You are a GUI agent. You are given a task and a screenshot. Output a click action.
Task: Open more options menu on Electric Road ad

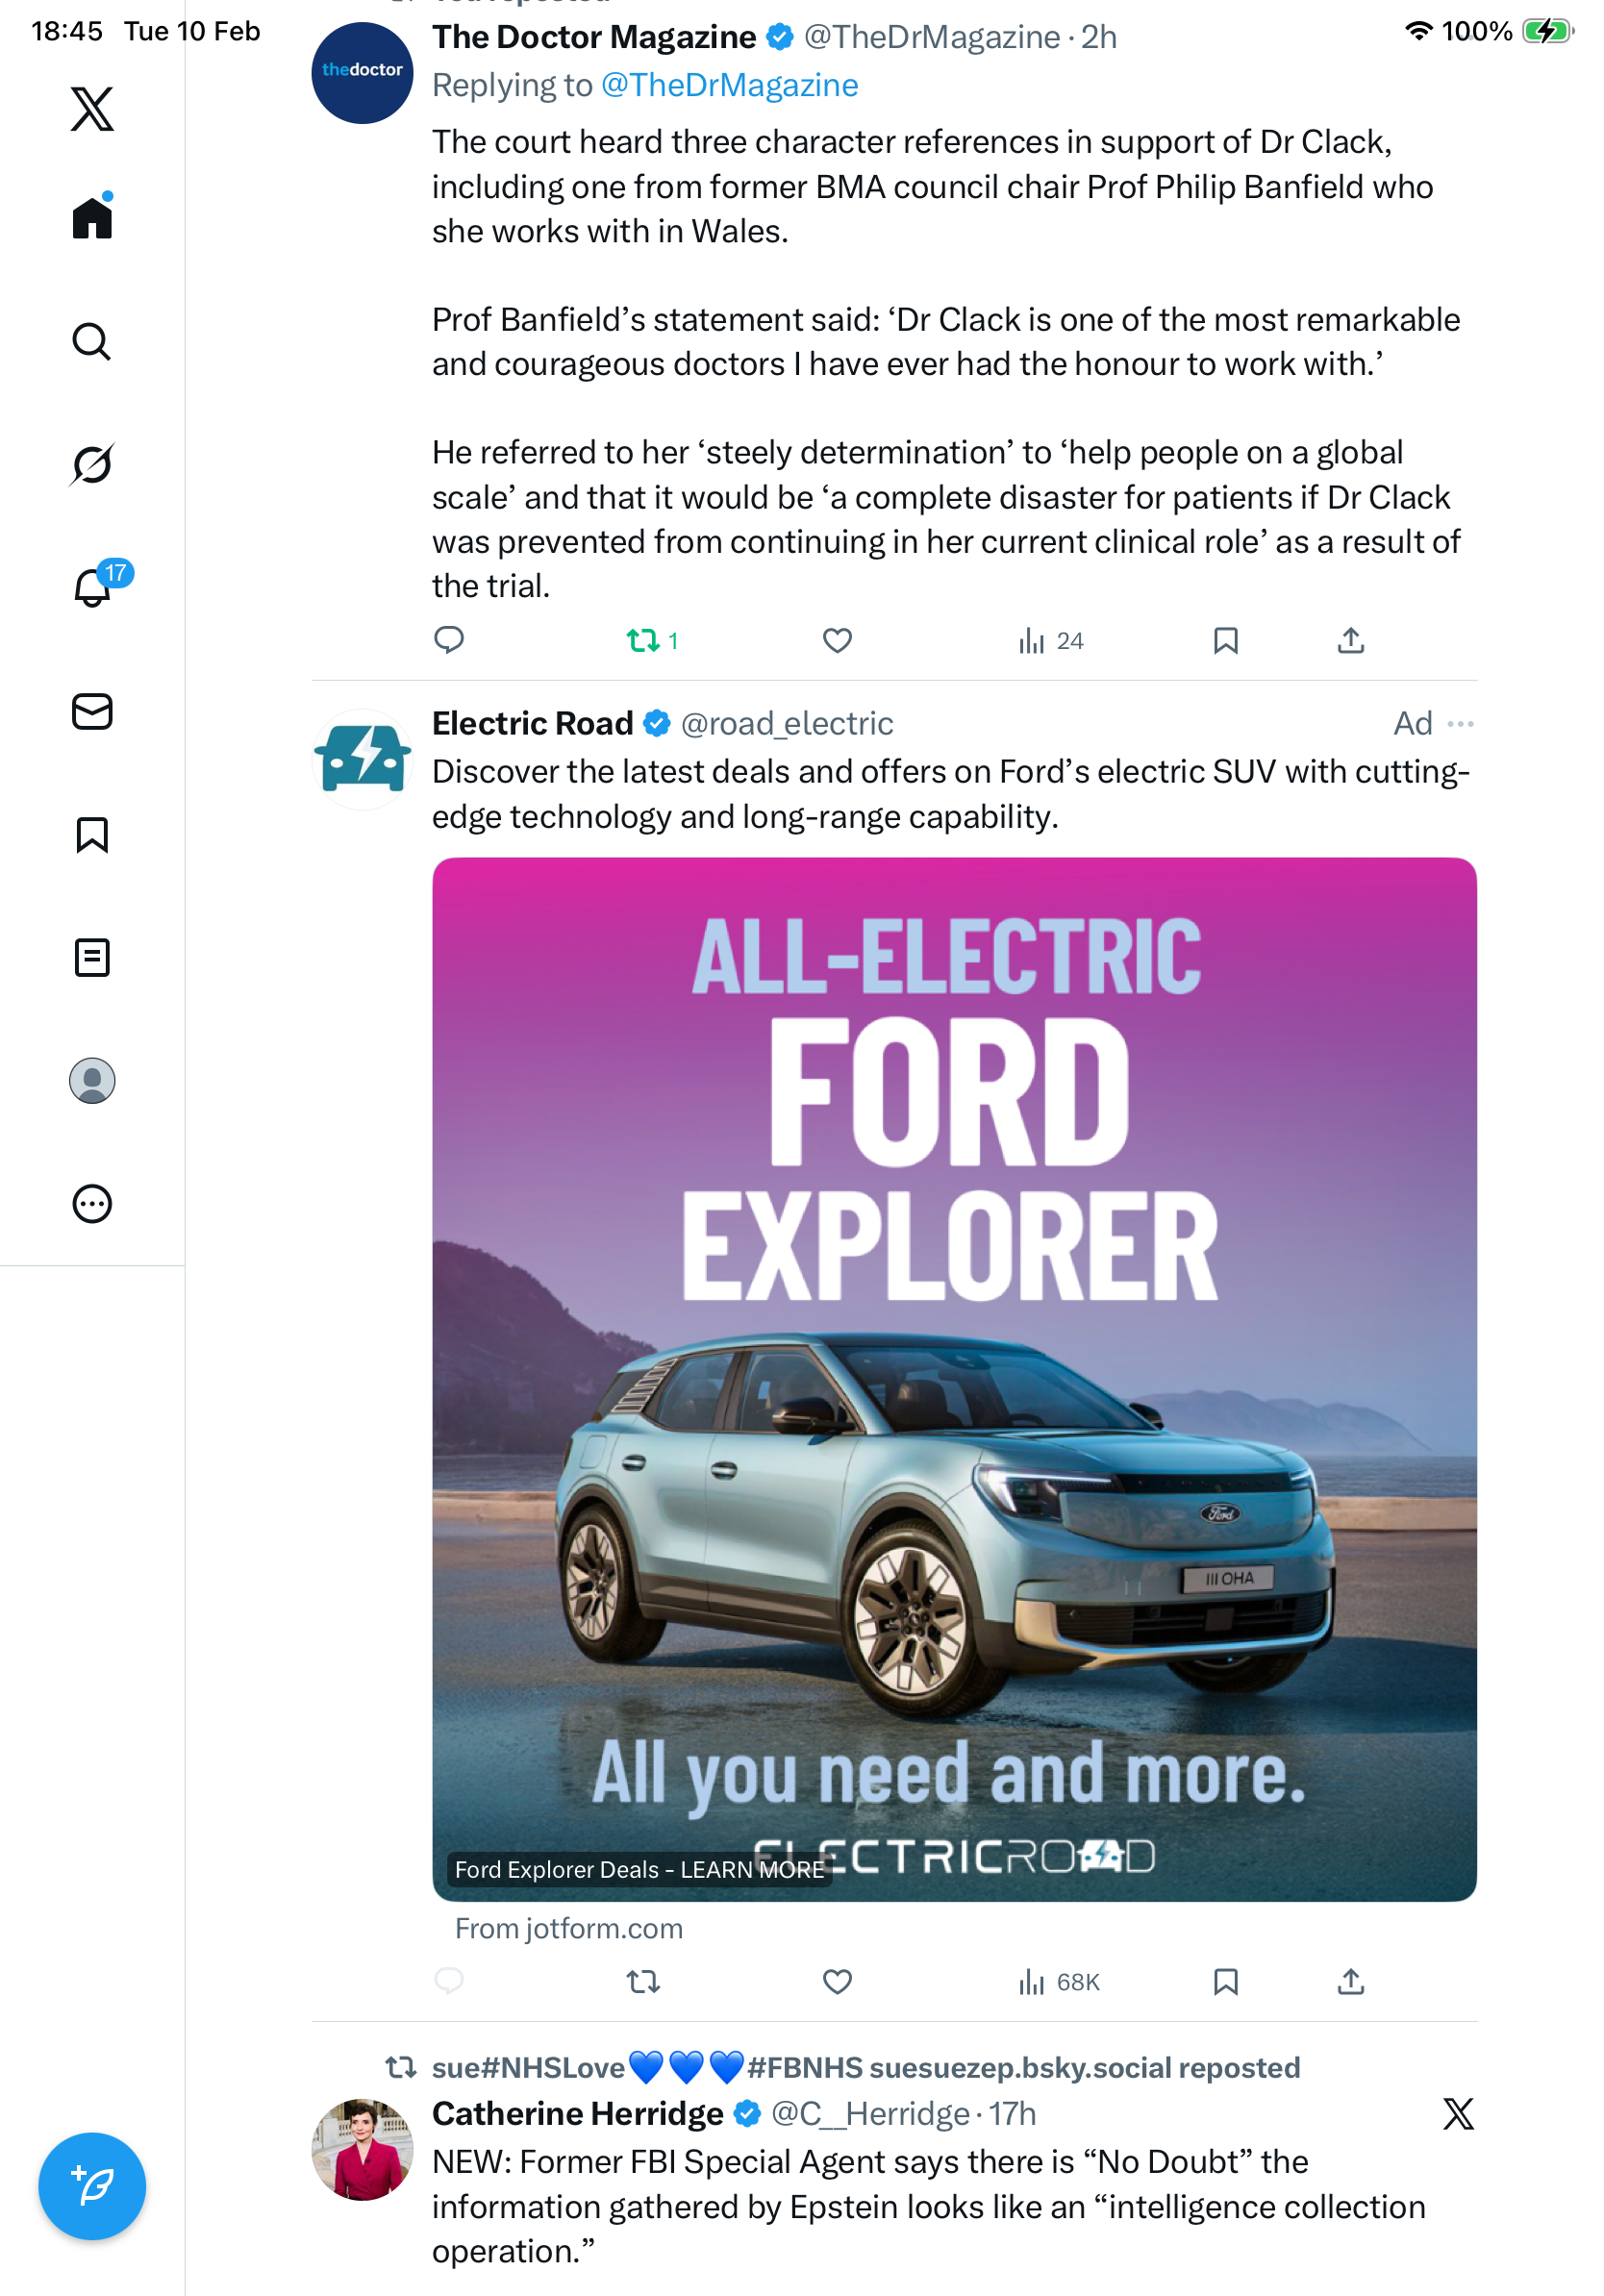tap(1460, 723)
